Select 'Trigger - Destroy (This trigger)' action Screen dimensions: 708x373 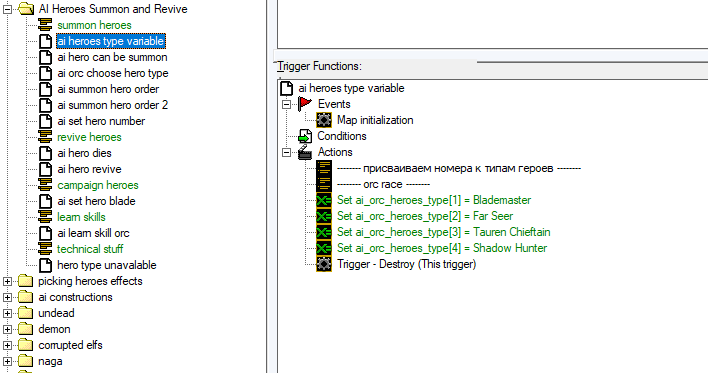coord(406,264)
